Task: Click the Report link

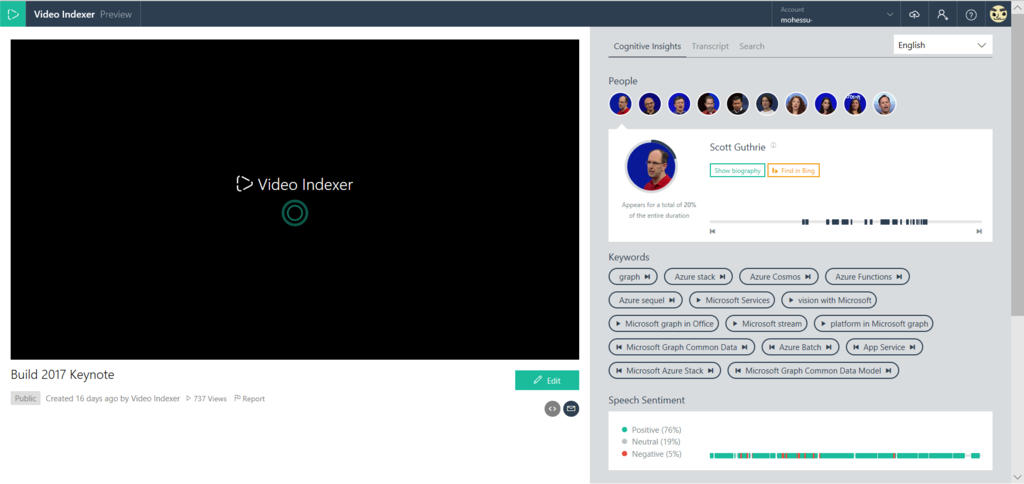Action: tap(249, 398)
